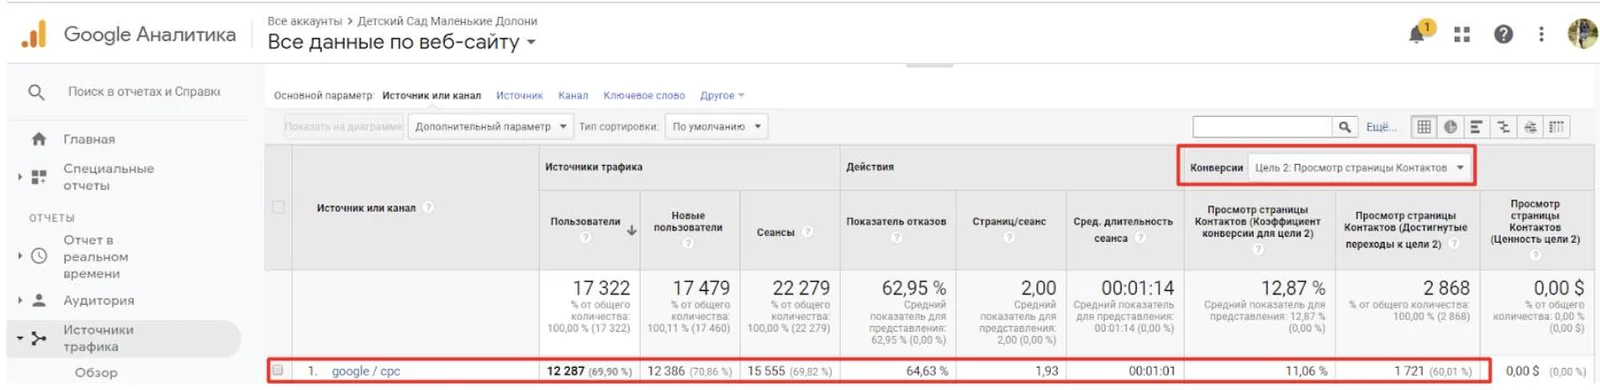Open the Другое dimension dropdown
Screen dimensions: 1600x390
tap(722, 96)
